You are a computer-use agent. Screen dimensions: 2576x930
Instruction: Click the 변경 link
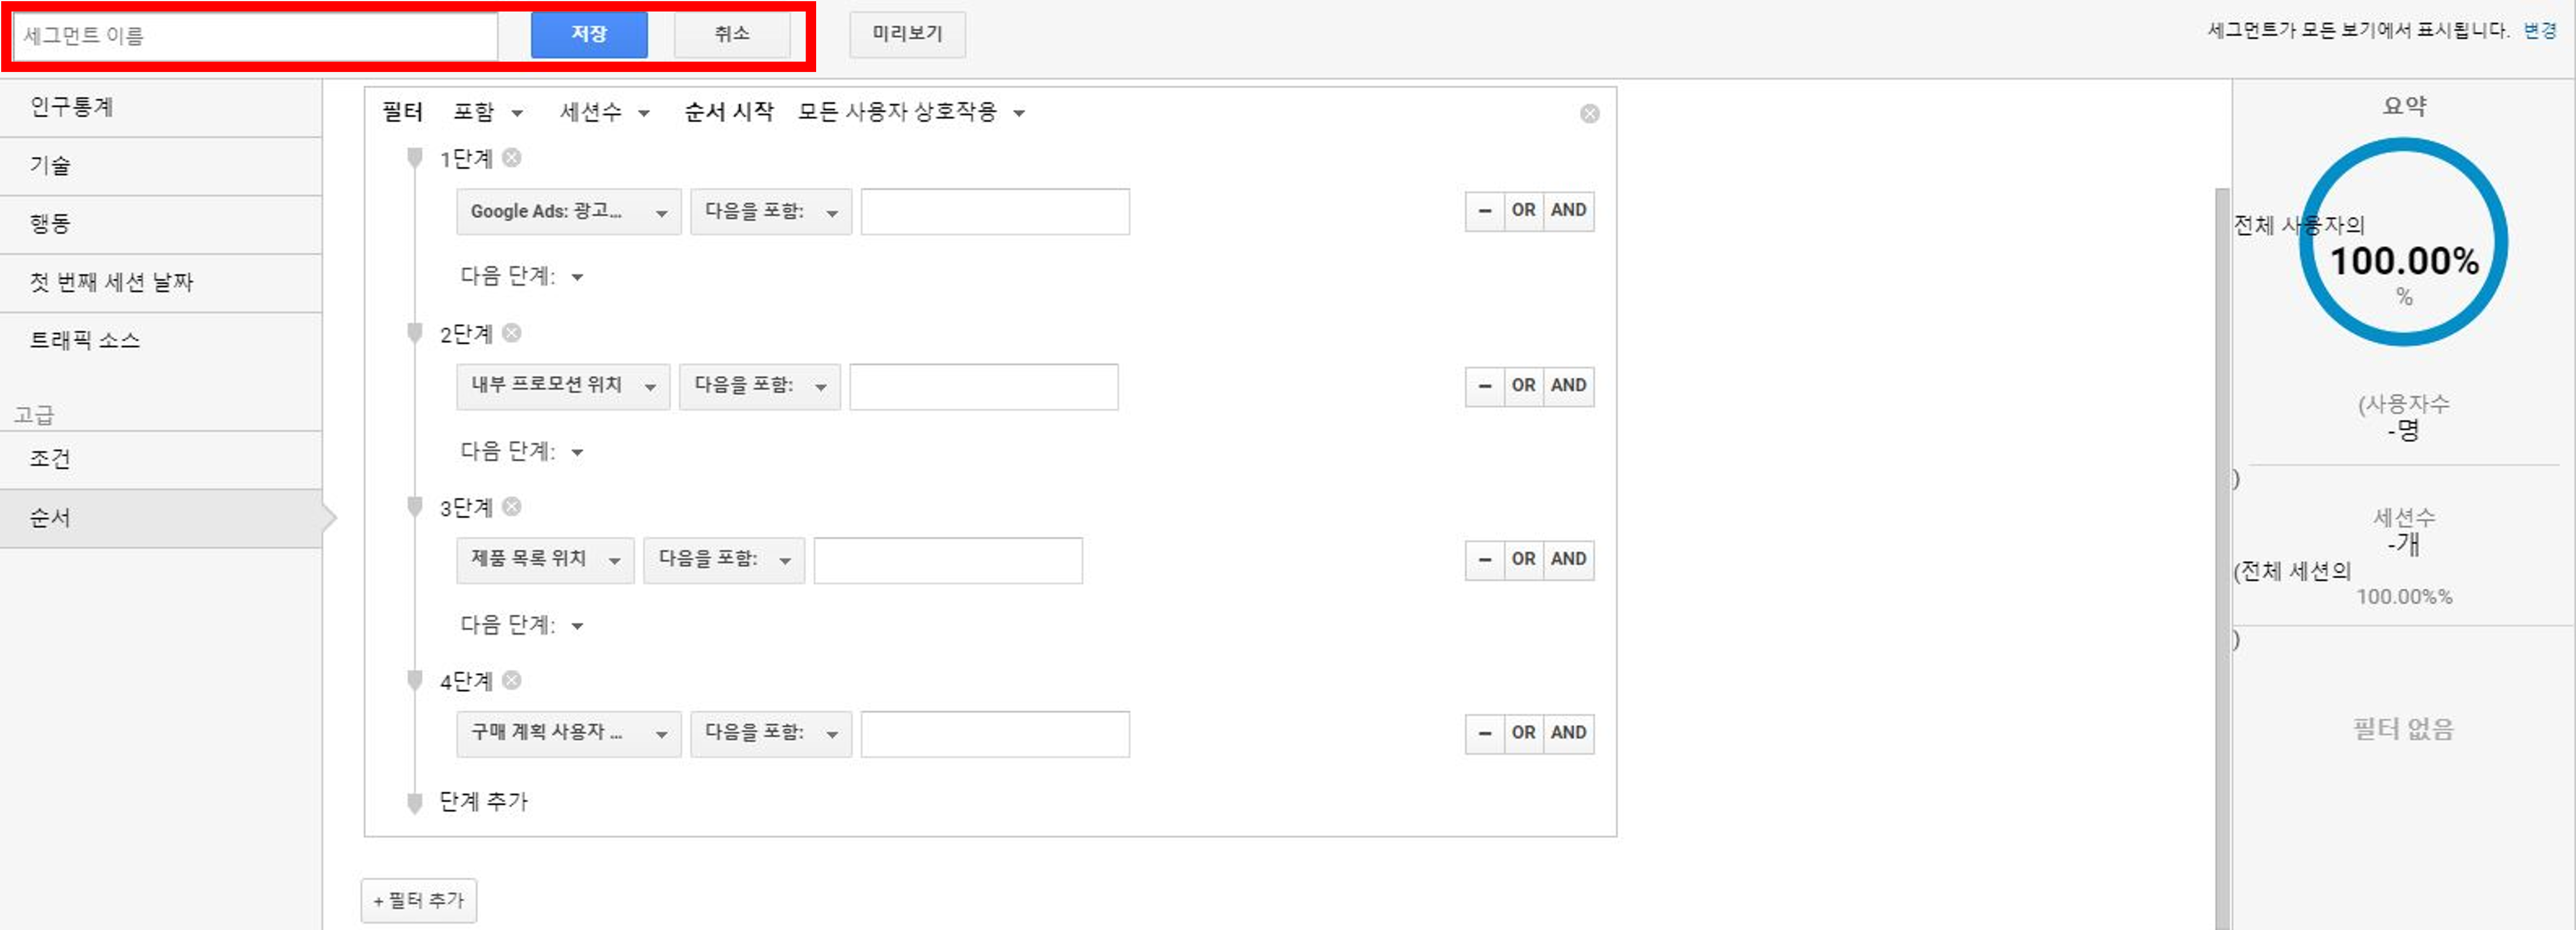click(2540, 31)
